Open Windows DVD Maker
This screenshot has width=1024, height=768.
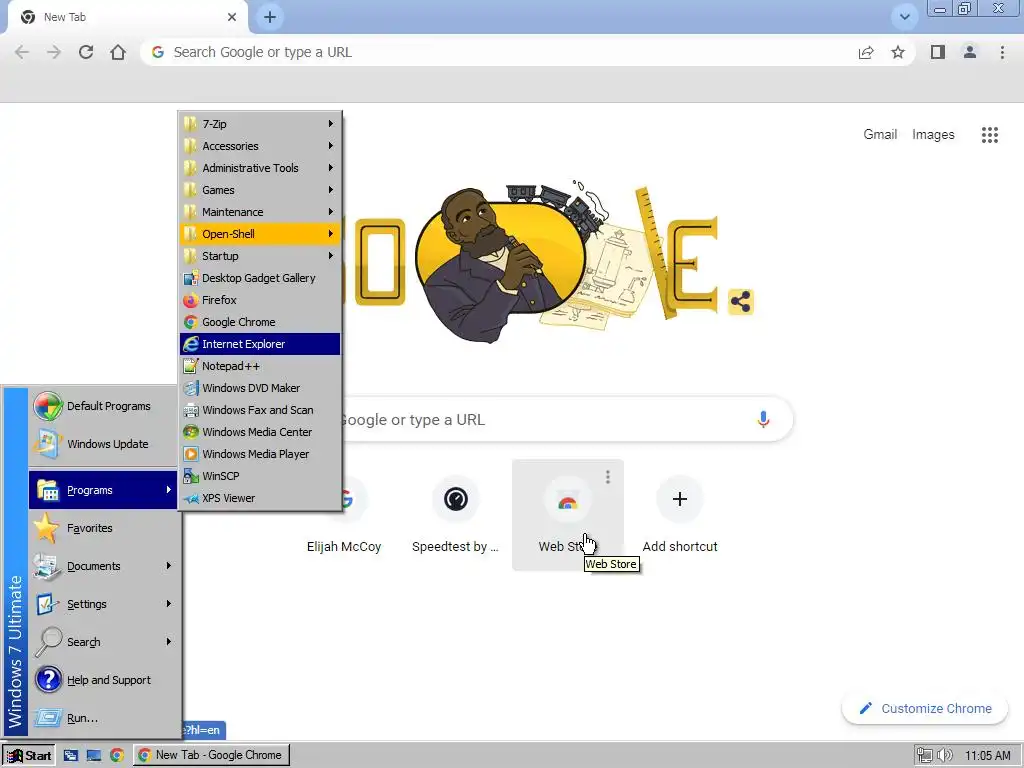pyautogui.click(x=260, y=388)
